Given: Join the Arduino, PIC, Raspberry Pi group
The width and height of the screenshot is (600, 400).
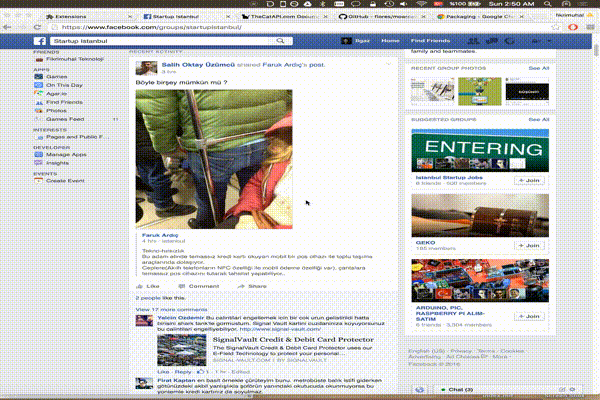Looking at the screenshot, I should [x=529, y=316].
